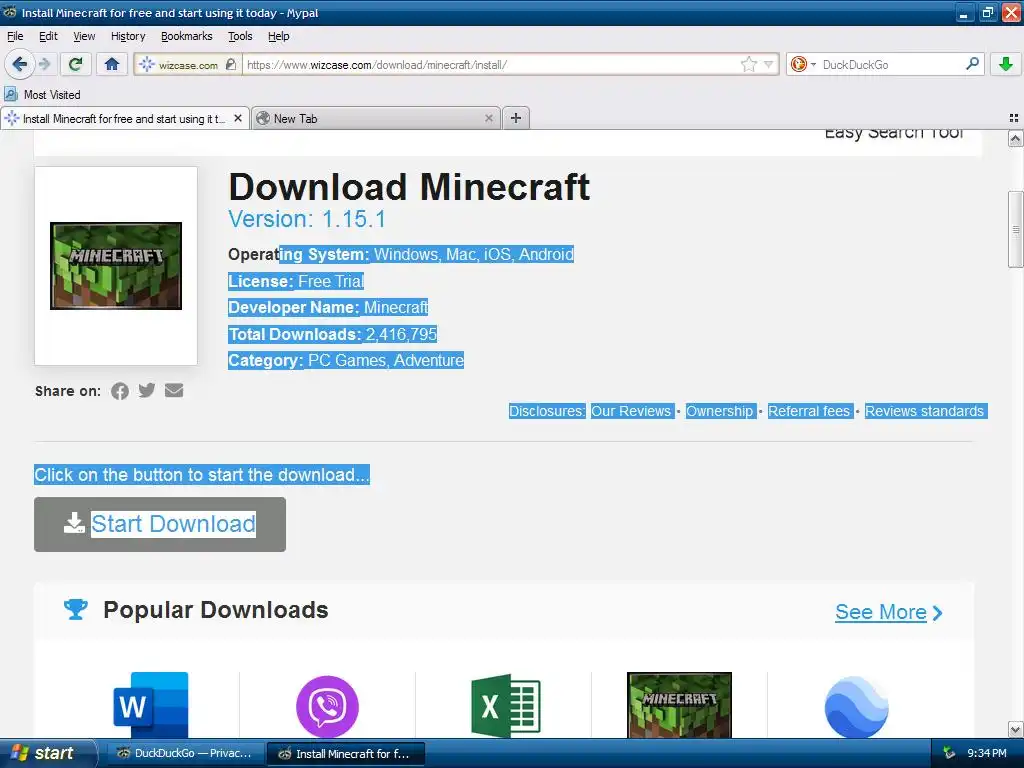This screenshot has height=768, width=1024.
Task: Switch to the New Tab tab
Action: tap(376, 118)
